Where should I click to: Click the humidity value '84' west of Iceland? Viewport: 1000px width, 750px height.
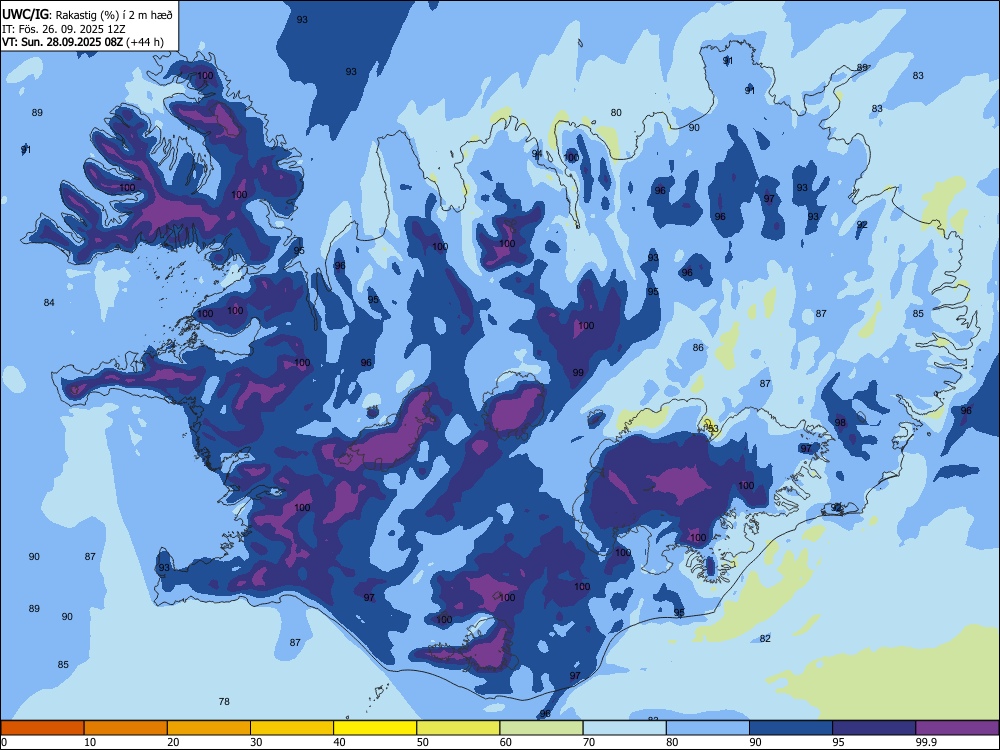[x=49, y=302]
